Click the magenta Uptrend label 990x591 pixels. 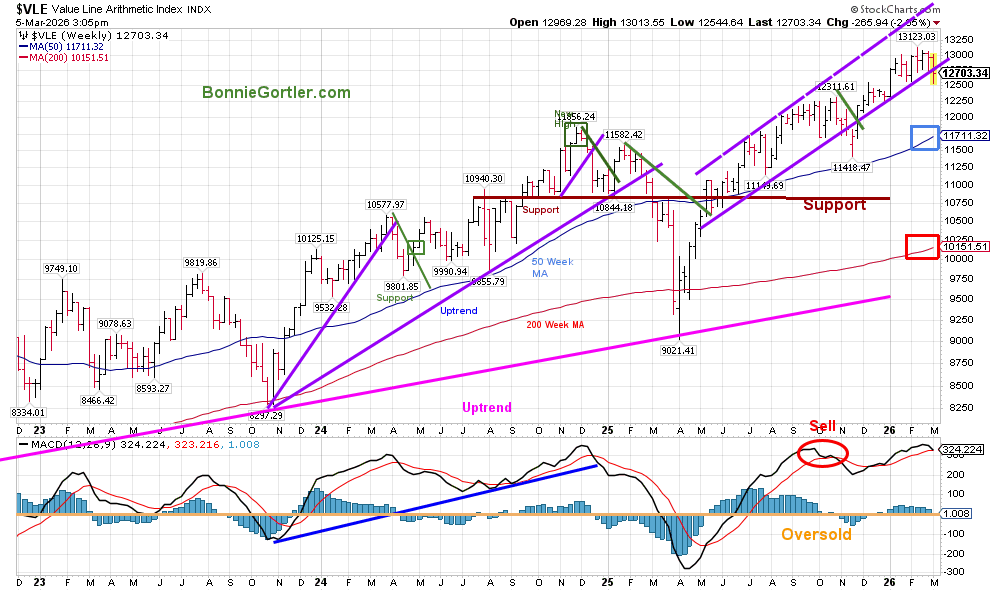click(x=486, y=407)
